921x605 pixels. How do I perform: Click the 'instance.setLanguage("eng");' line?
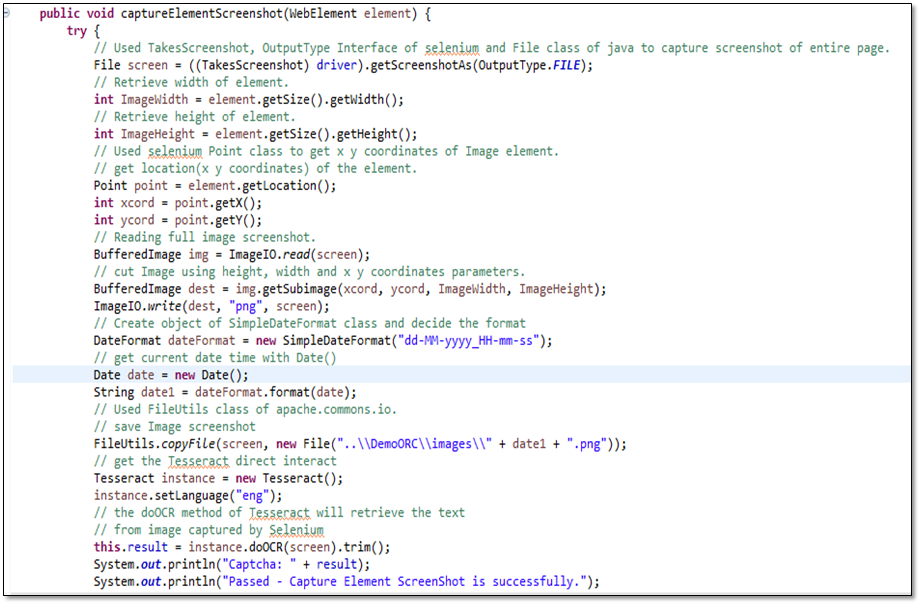click(188, 496)
